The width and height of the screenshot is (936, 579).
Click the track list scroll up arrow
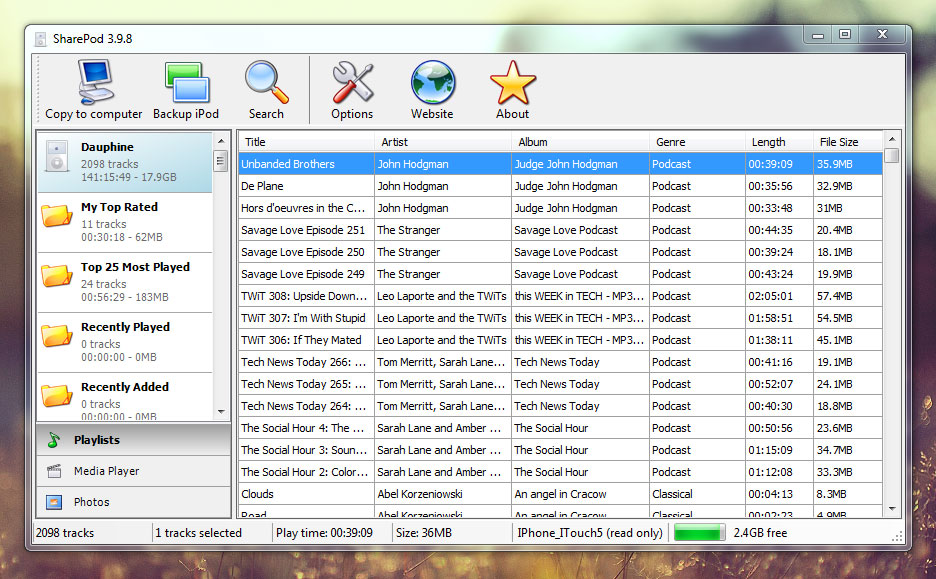click(892, 139)
